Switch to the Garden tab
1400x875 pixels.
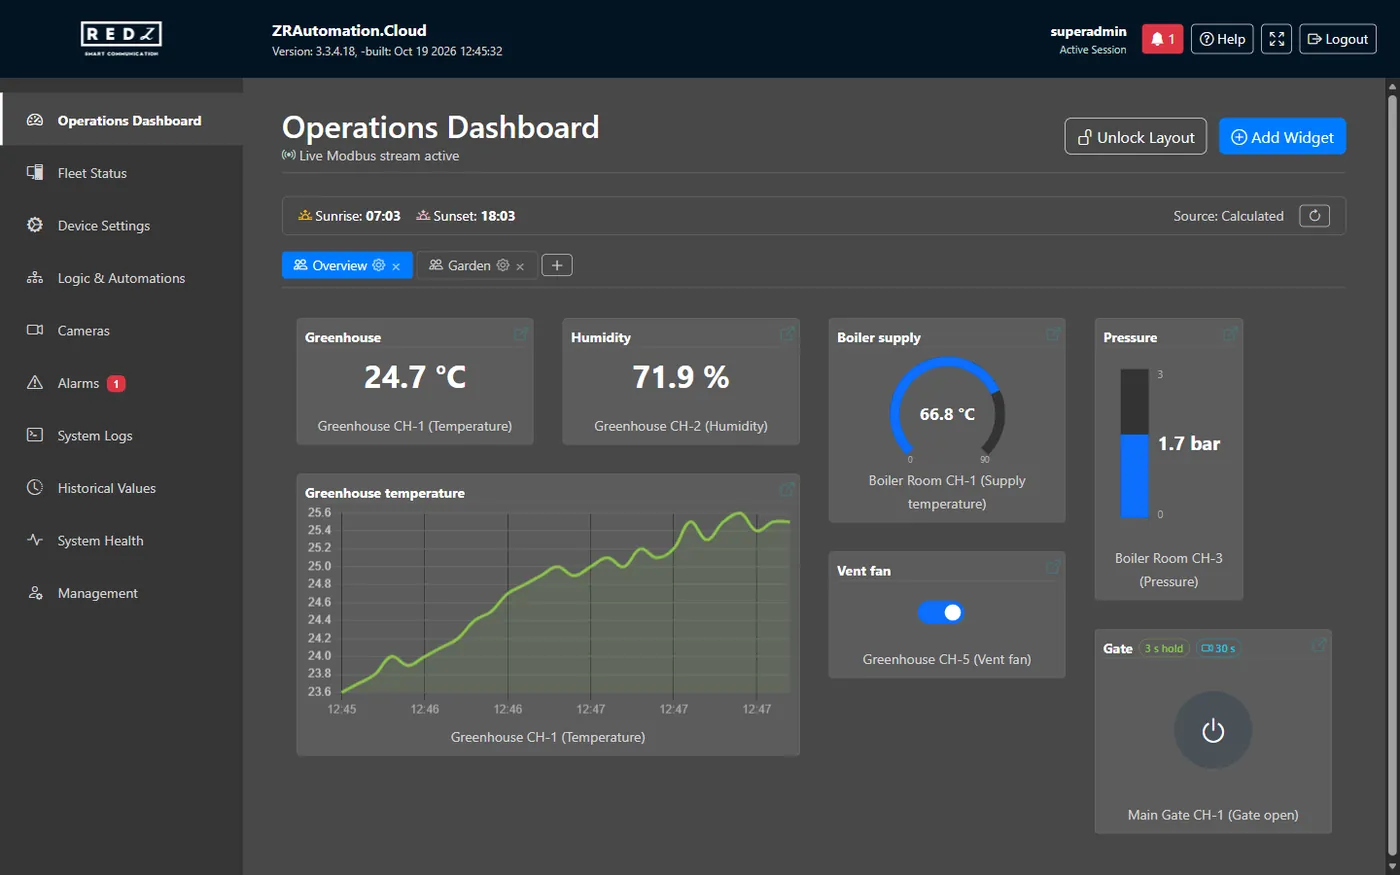point(476,265)
